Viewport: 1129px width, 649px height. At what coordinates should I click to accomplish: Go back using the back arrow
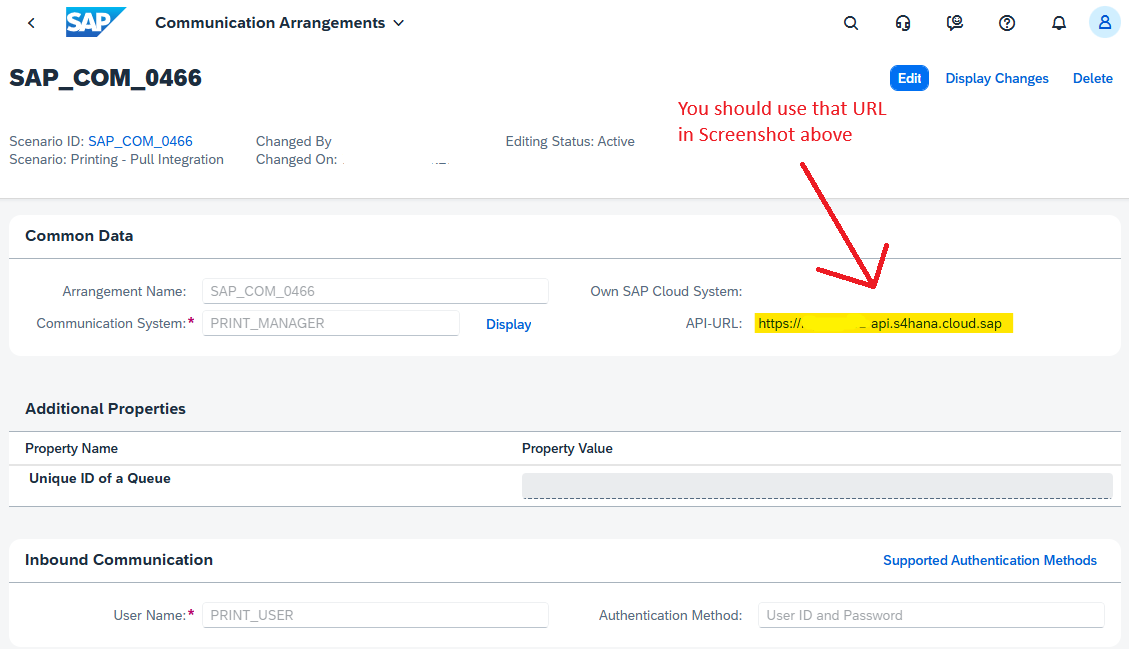31,23
